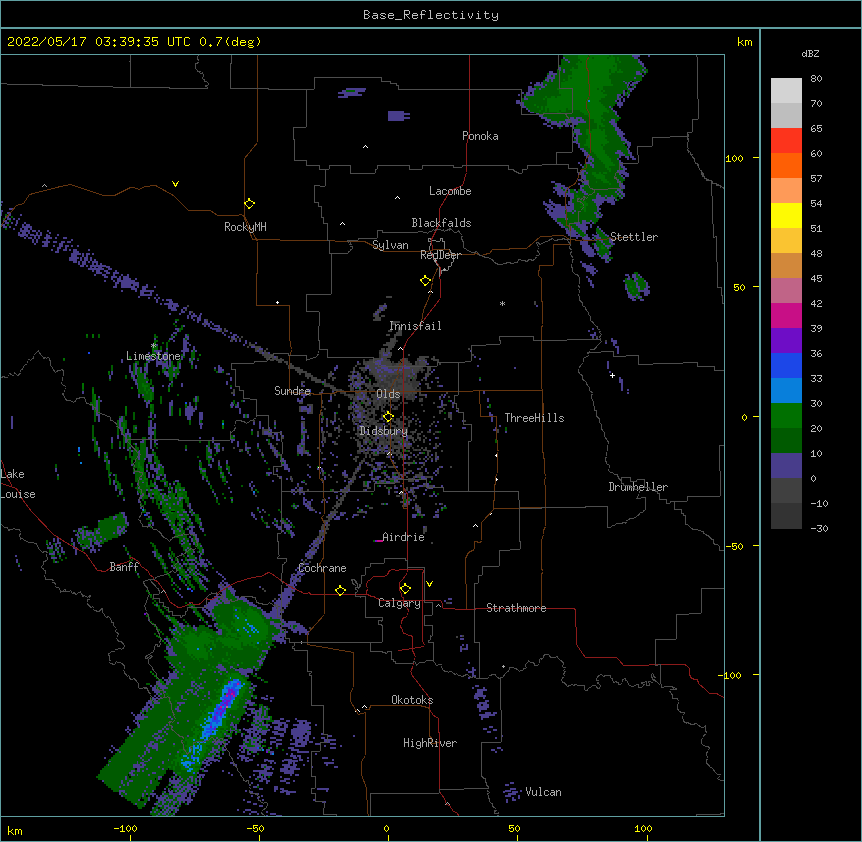
Task: Click the Limestone label
Action: (x=153, y=356)
